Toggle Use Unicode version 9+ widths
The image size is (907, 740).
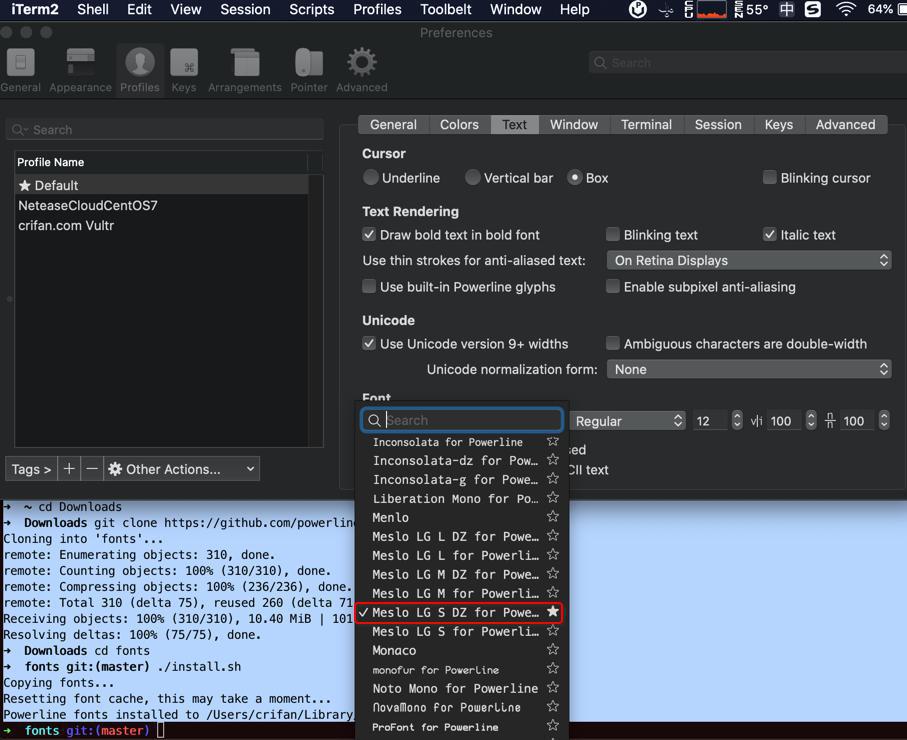368,344
